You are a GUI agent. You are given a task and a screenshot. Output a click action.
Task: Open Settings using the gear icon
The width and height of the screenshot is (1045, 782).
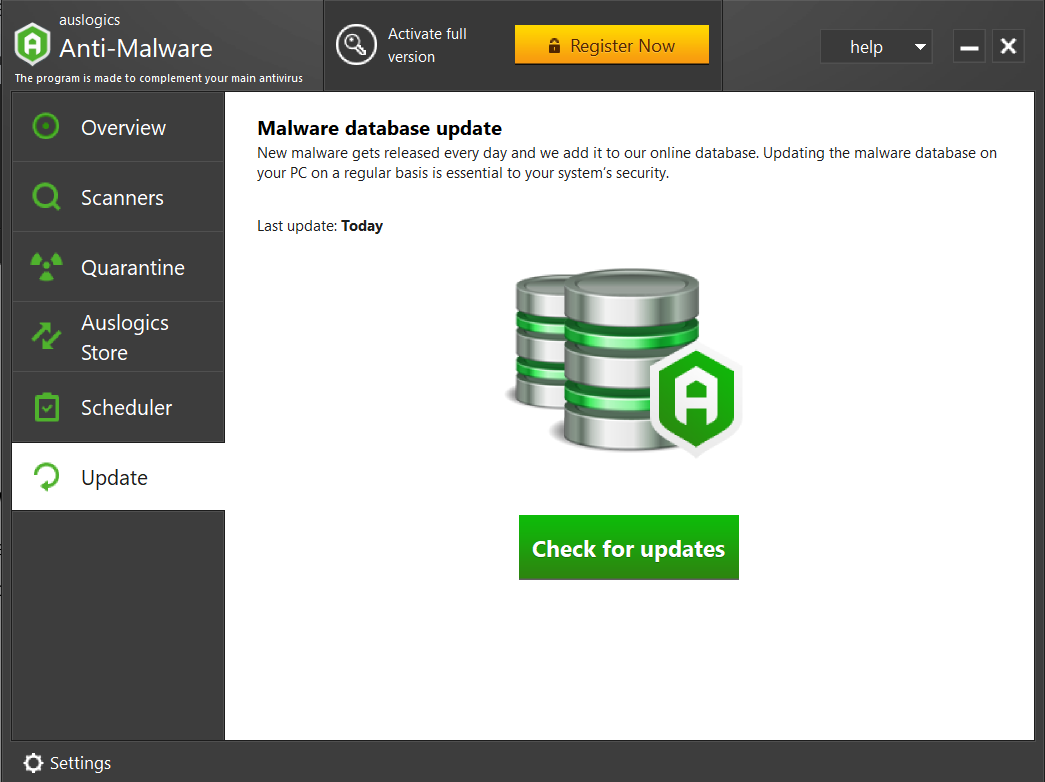[33, 763]
